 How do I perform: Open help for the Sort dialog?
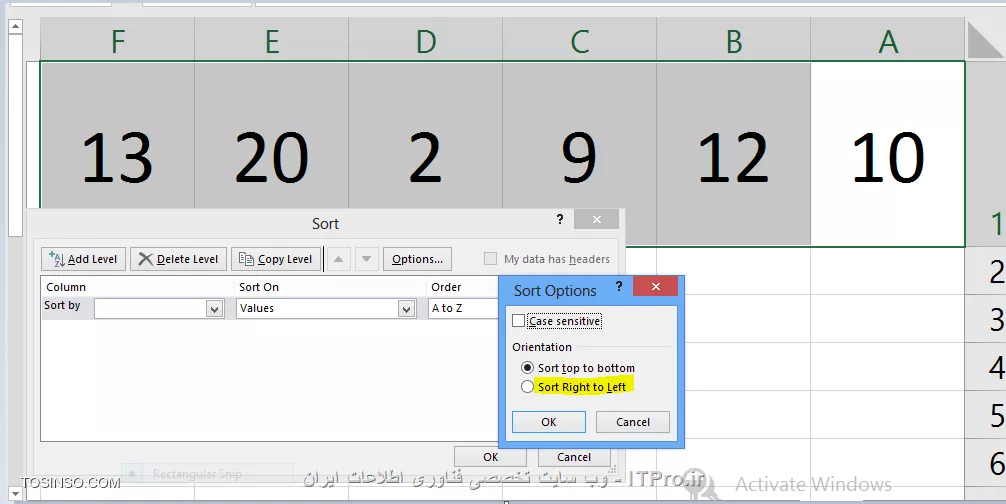pos(559,219)
